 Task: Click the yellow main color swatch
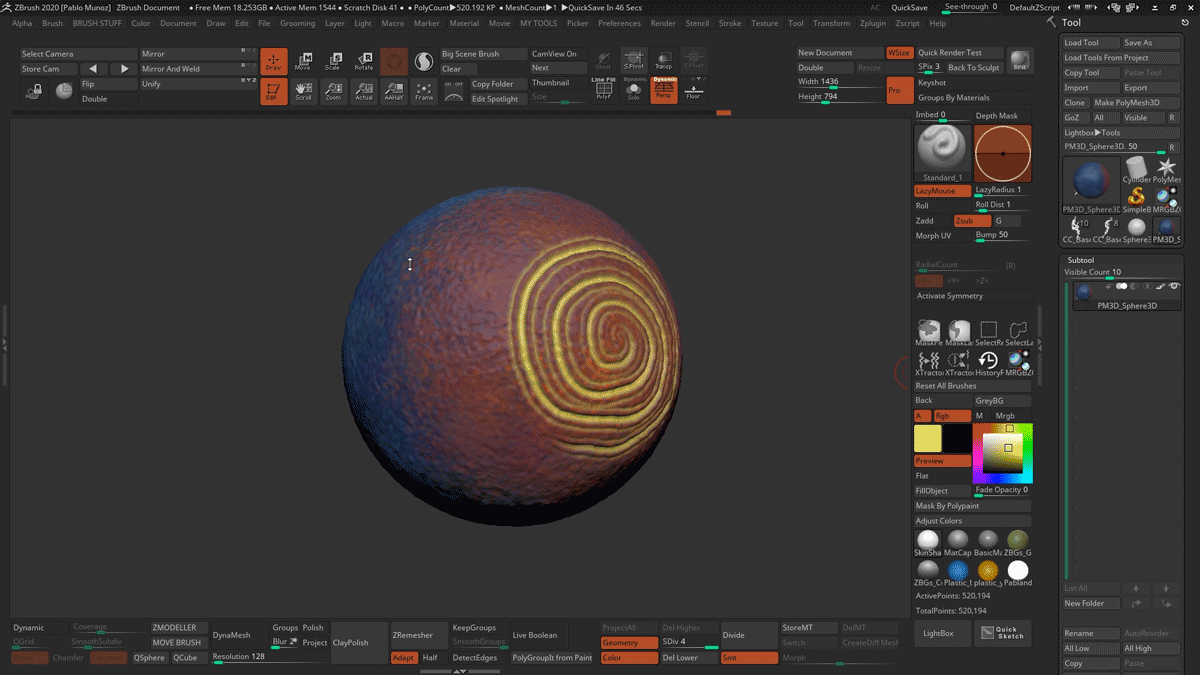click(x=928, y=438)
